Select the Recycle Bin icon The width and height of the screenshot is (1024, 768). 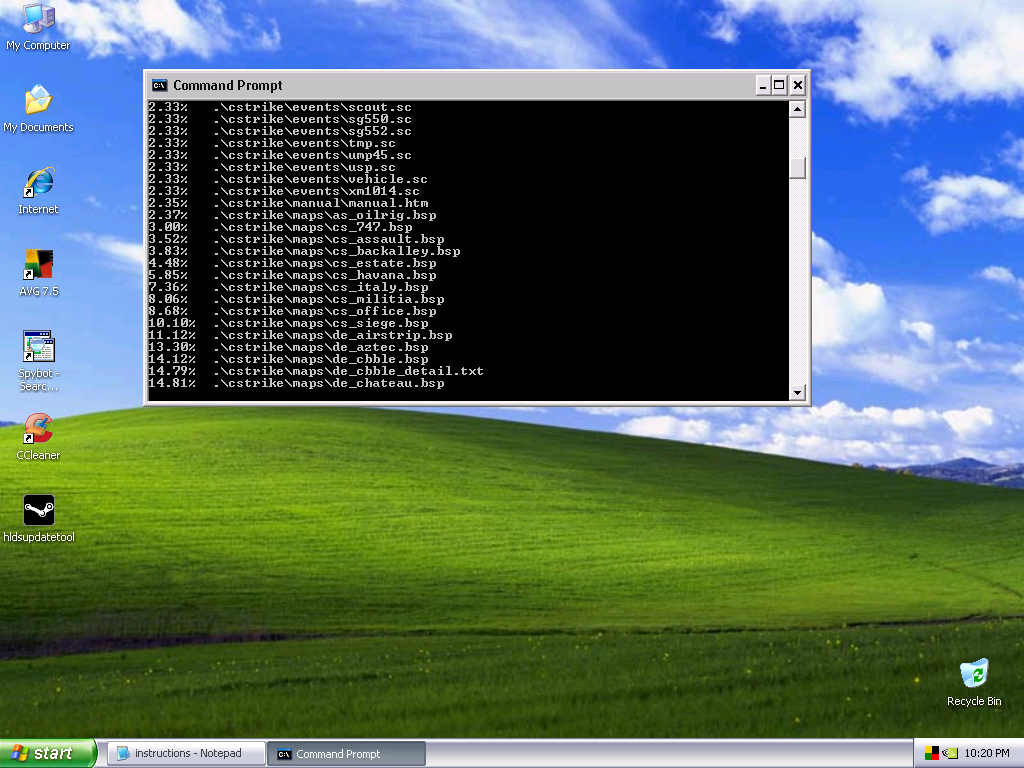click(974, 682)
